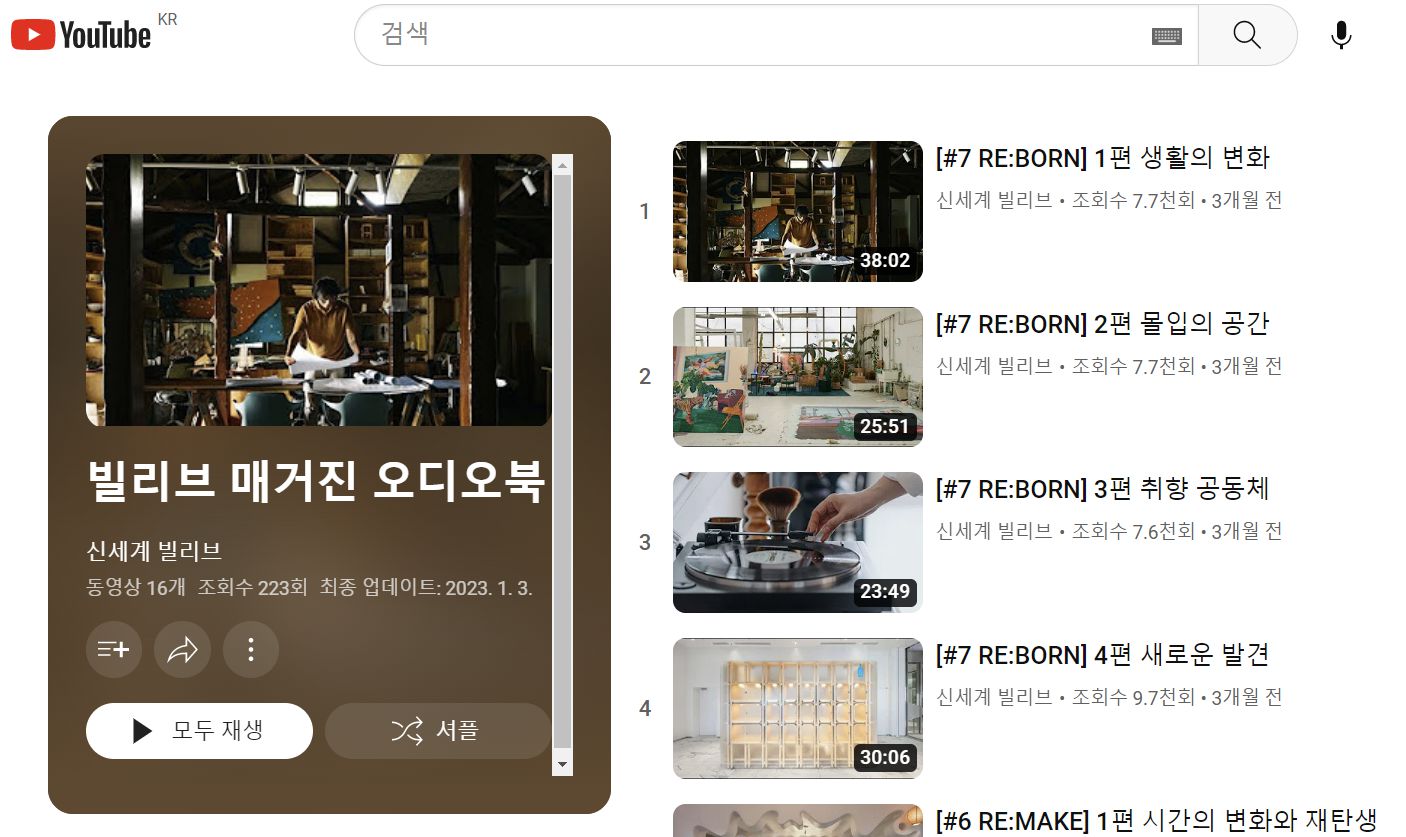
Task: Open video title '[#6 RE:MAKE] 1편 시간의 변화와 재탄생'
Action: (1156, 820)
